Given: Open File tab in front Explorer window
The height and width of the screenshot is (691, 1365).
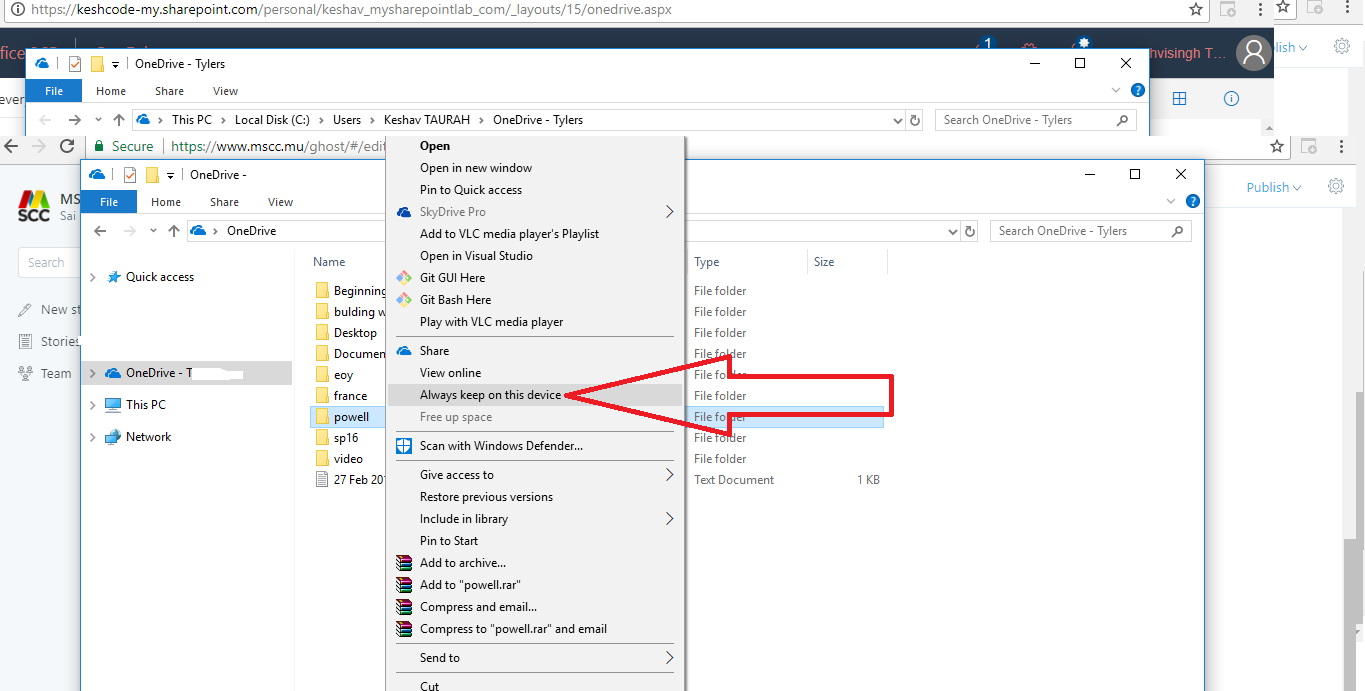Looking at the screenshot, I should click(109, 202).
